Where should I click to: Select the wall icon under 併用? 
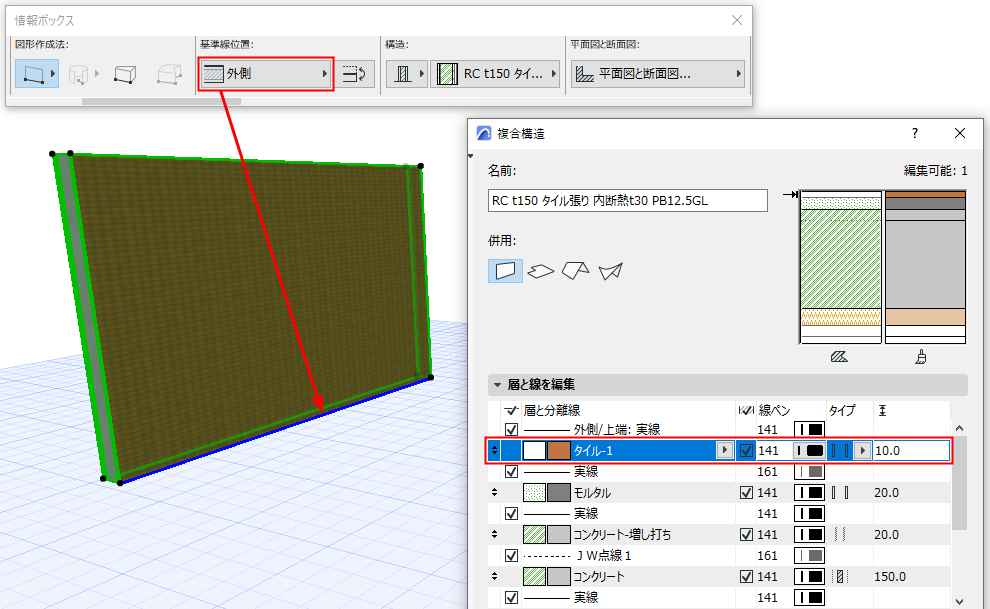[505, 271]
